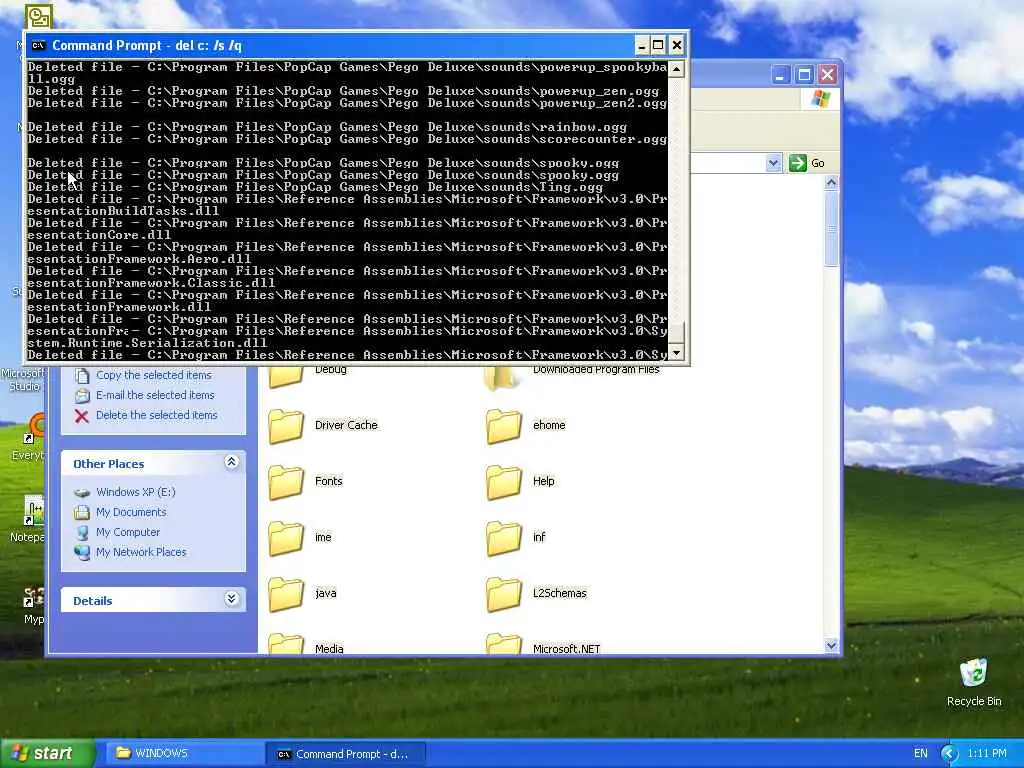1024x768 pixels.
Task: E-mail the selected items link
Action: 155,395
